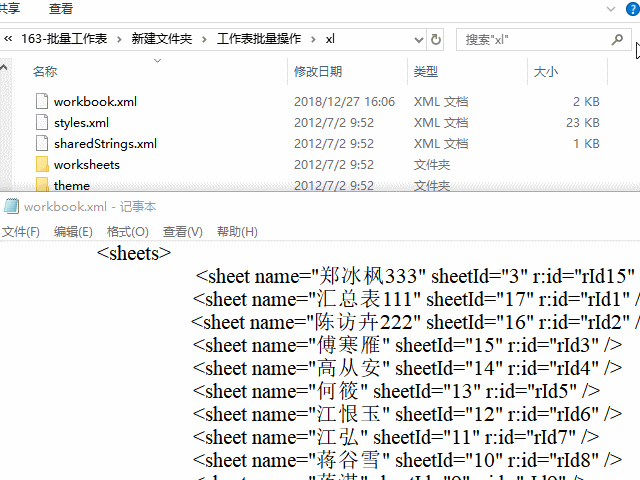Expand subfolders arrow after 163-批量工作表
The width and height of the screenshot is (640, 480).
click(119, 39)
